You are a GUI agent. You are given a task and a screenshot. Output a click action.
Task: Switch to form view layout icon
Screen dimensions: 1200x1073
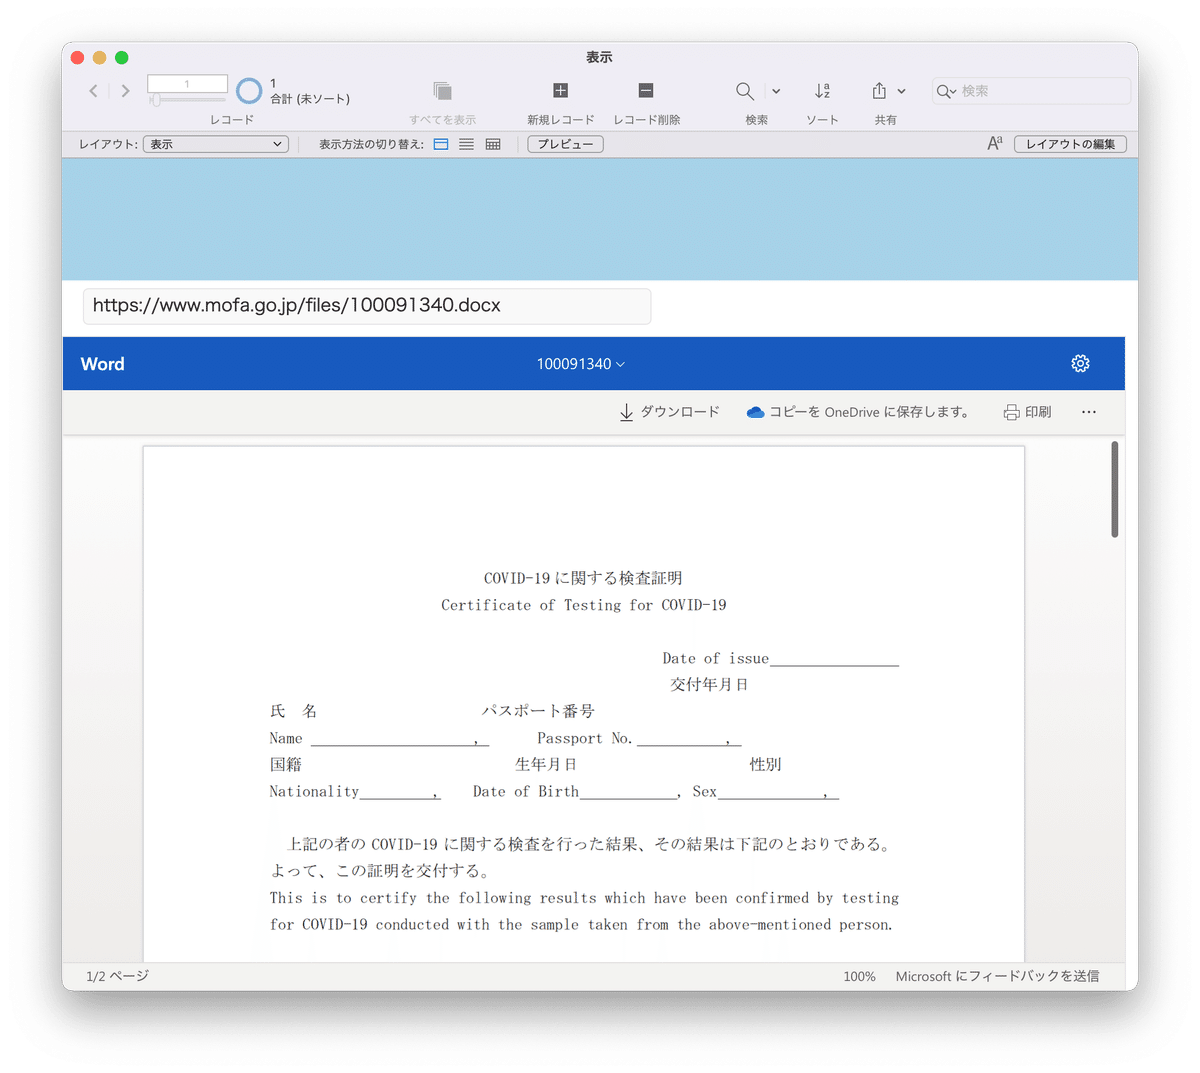[x=440, y=144]
